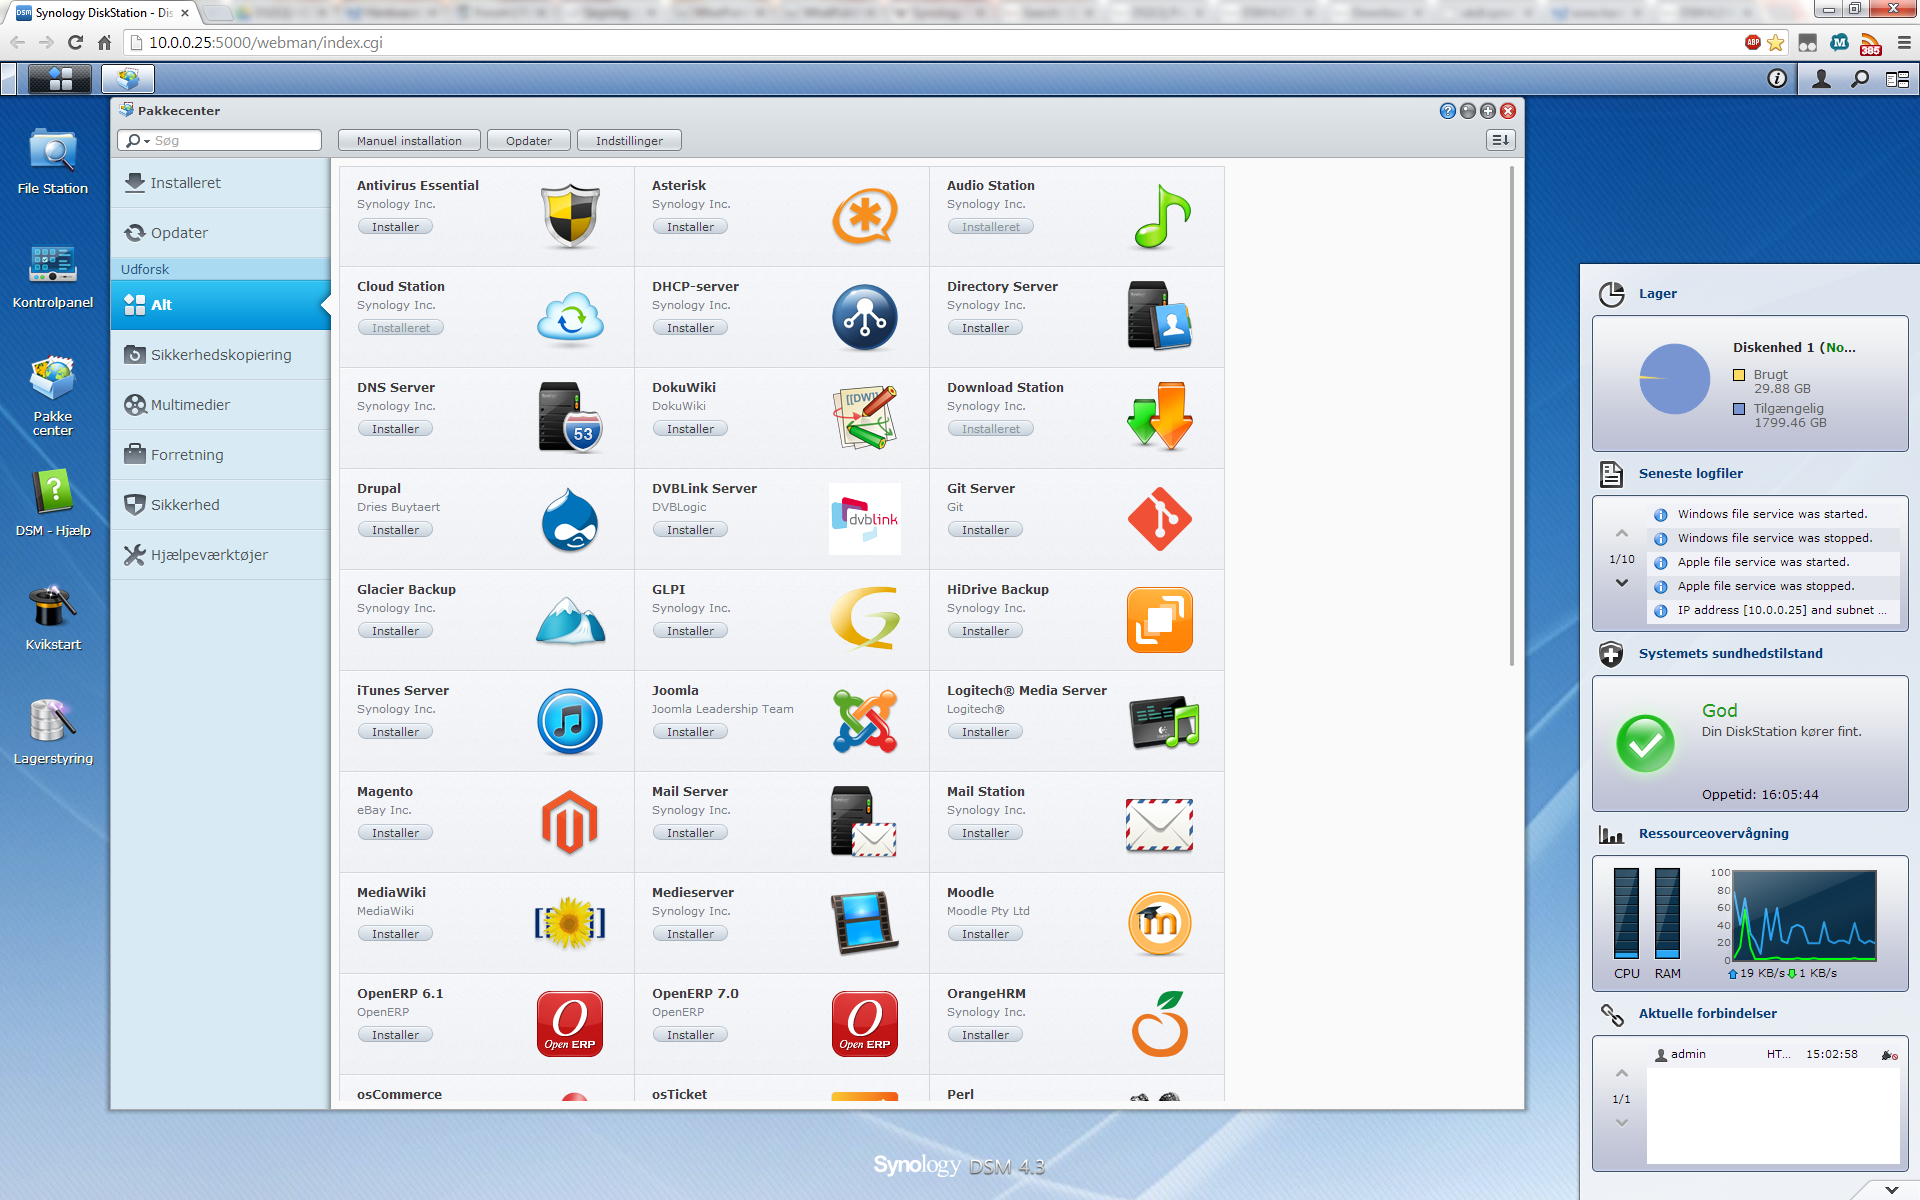1920x1200 pixels.
Task: Open the Chrome menu button
Action: coord(1904,43)
